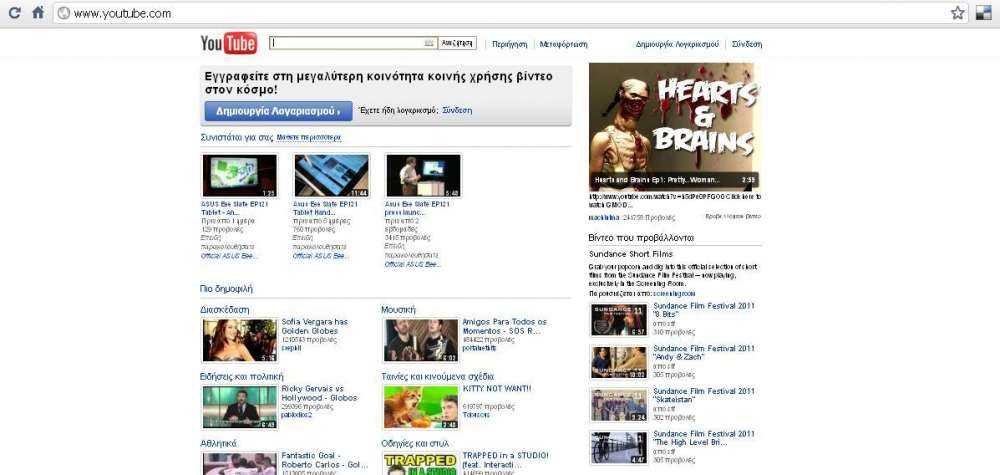The height and width of the screenshot is (475, 1000).
Task: Click Amigos Para Todos os Momentos title
Action: point(504,326)
